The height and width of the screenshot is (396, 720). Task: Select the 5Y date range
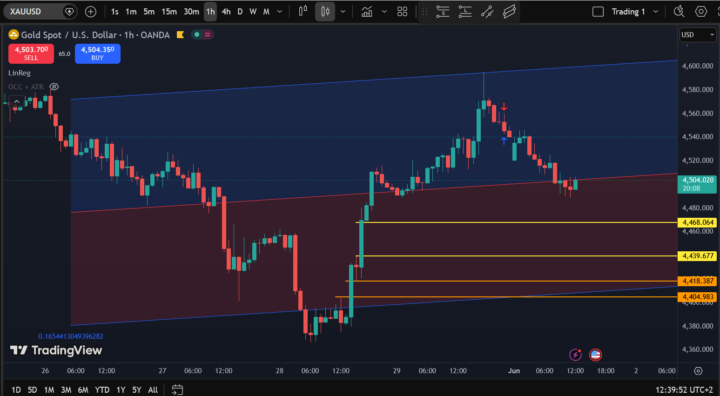coord(137,390)
